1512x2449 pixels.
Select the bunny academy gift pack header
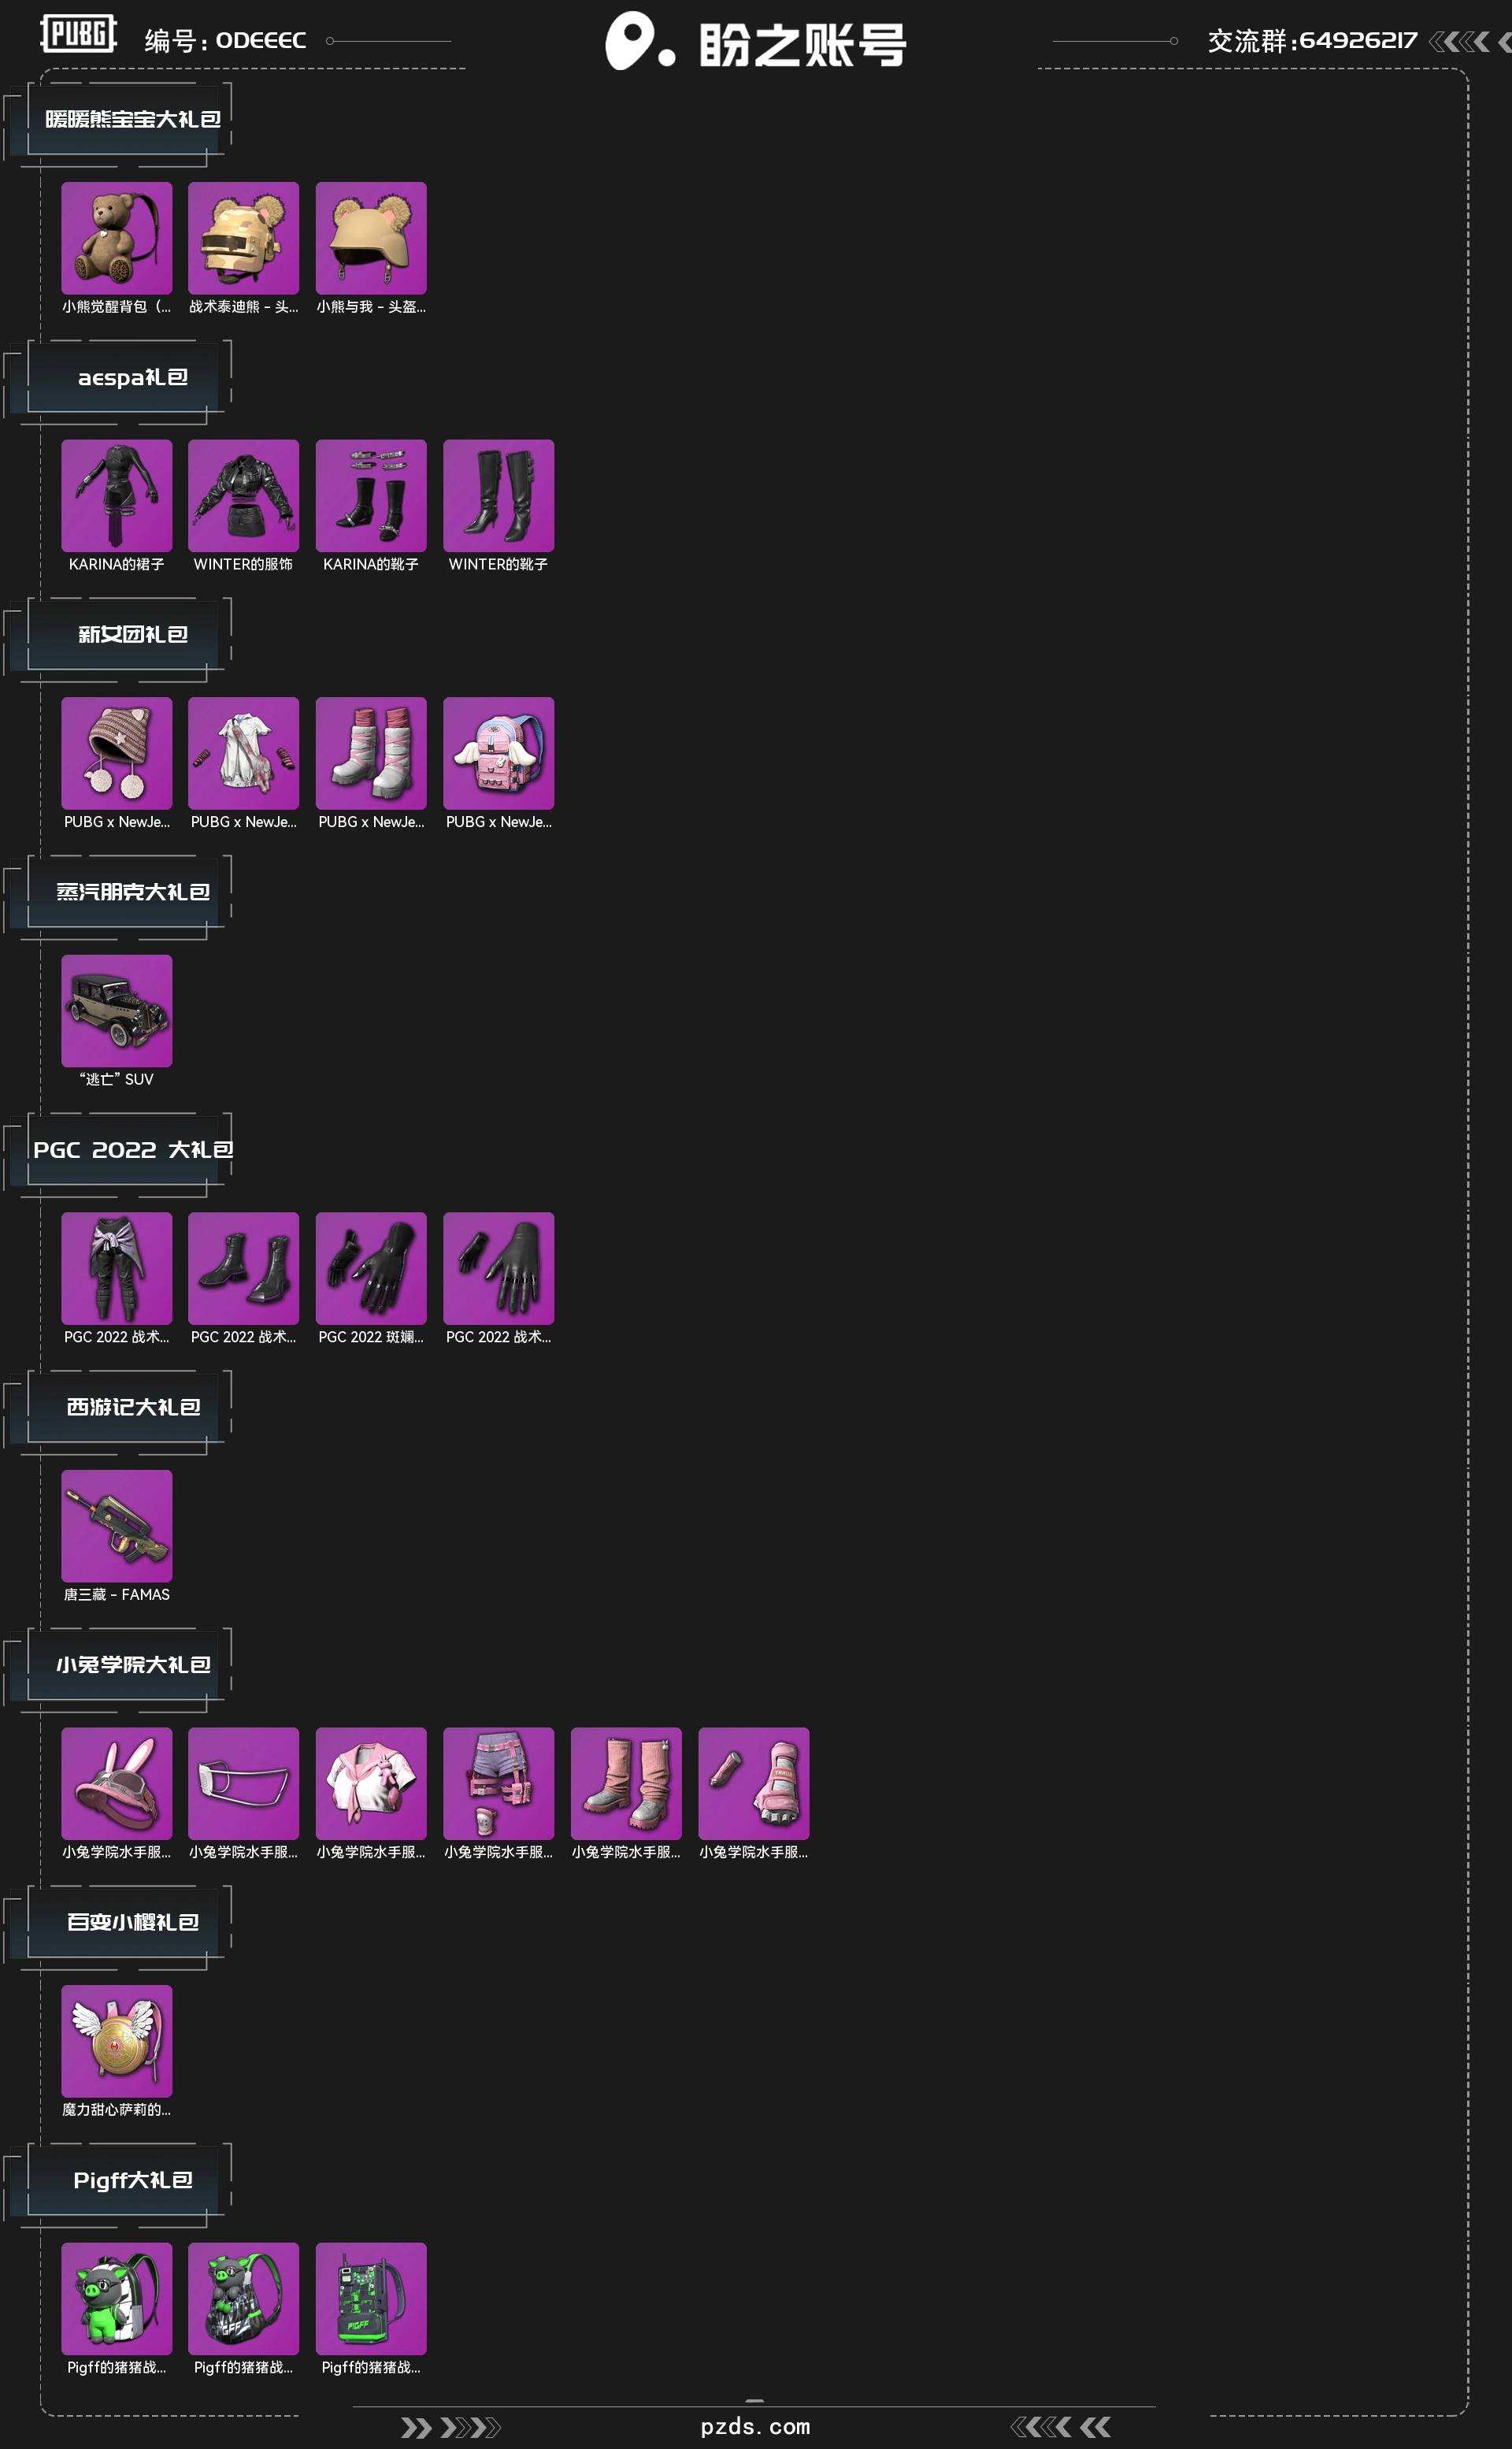click(132, 1664)
